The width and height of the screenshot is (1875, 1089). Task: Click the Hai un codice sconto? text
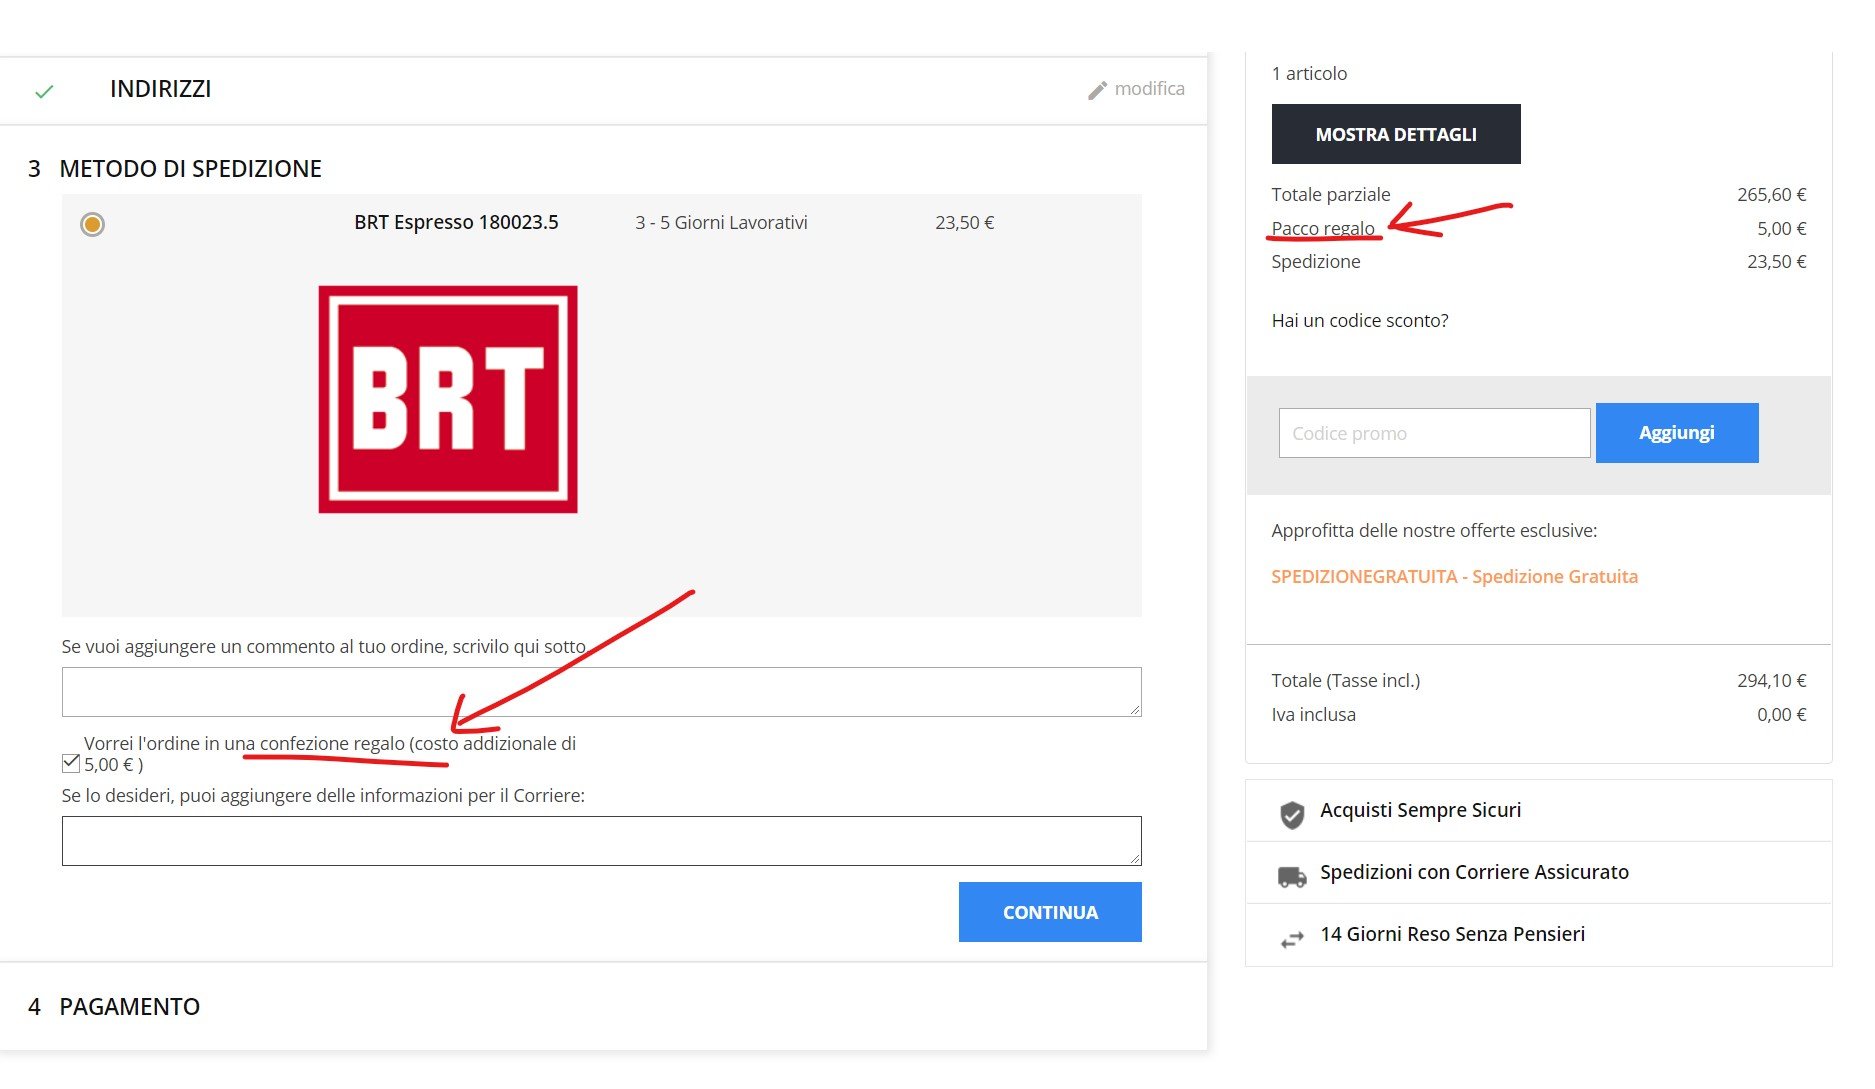tap(1360, 320)
